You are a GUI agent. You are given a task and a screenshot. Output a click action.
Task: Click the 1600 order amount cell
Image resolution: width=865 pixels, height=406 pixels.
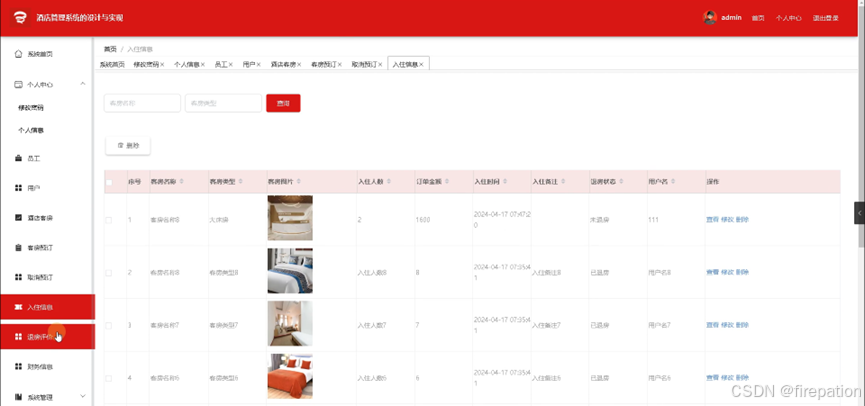[423, 220]
